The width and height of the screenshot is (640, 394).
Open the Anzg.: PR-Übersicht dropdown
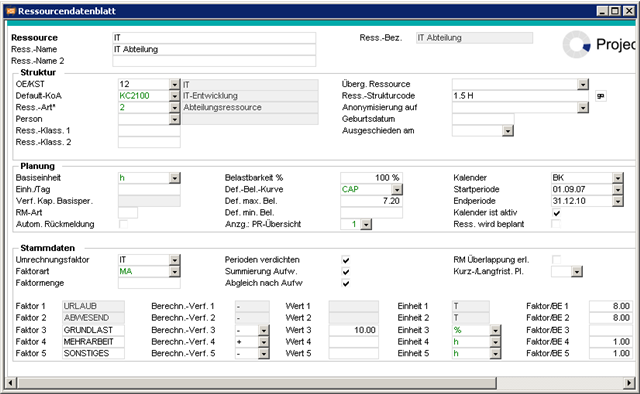[366, 225]
